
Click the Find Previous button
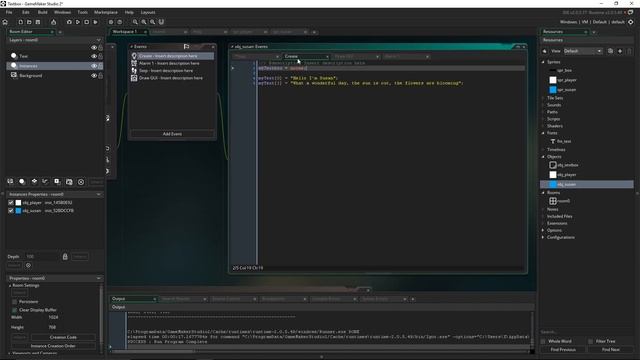coord(563,350)
